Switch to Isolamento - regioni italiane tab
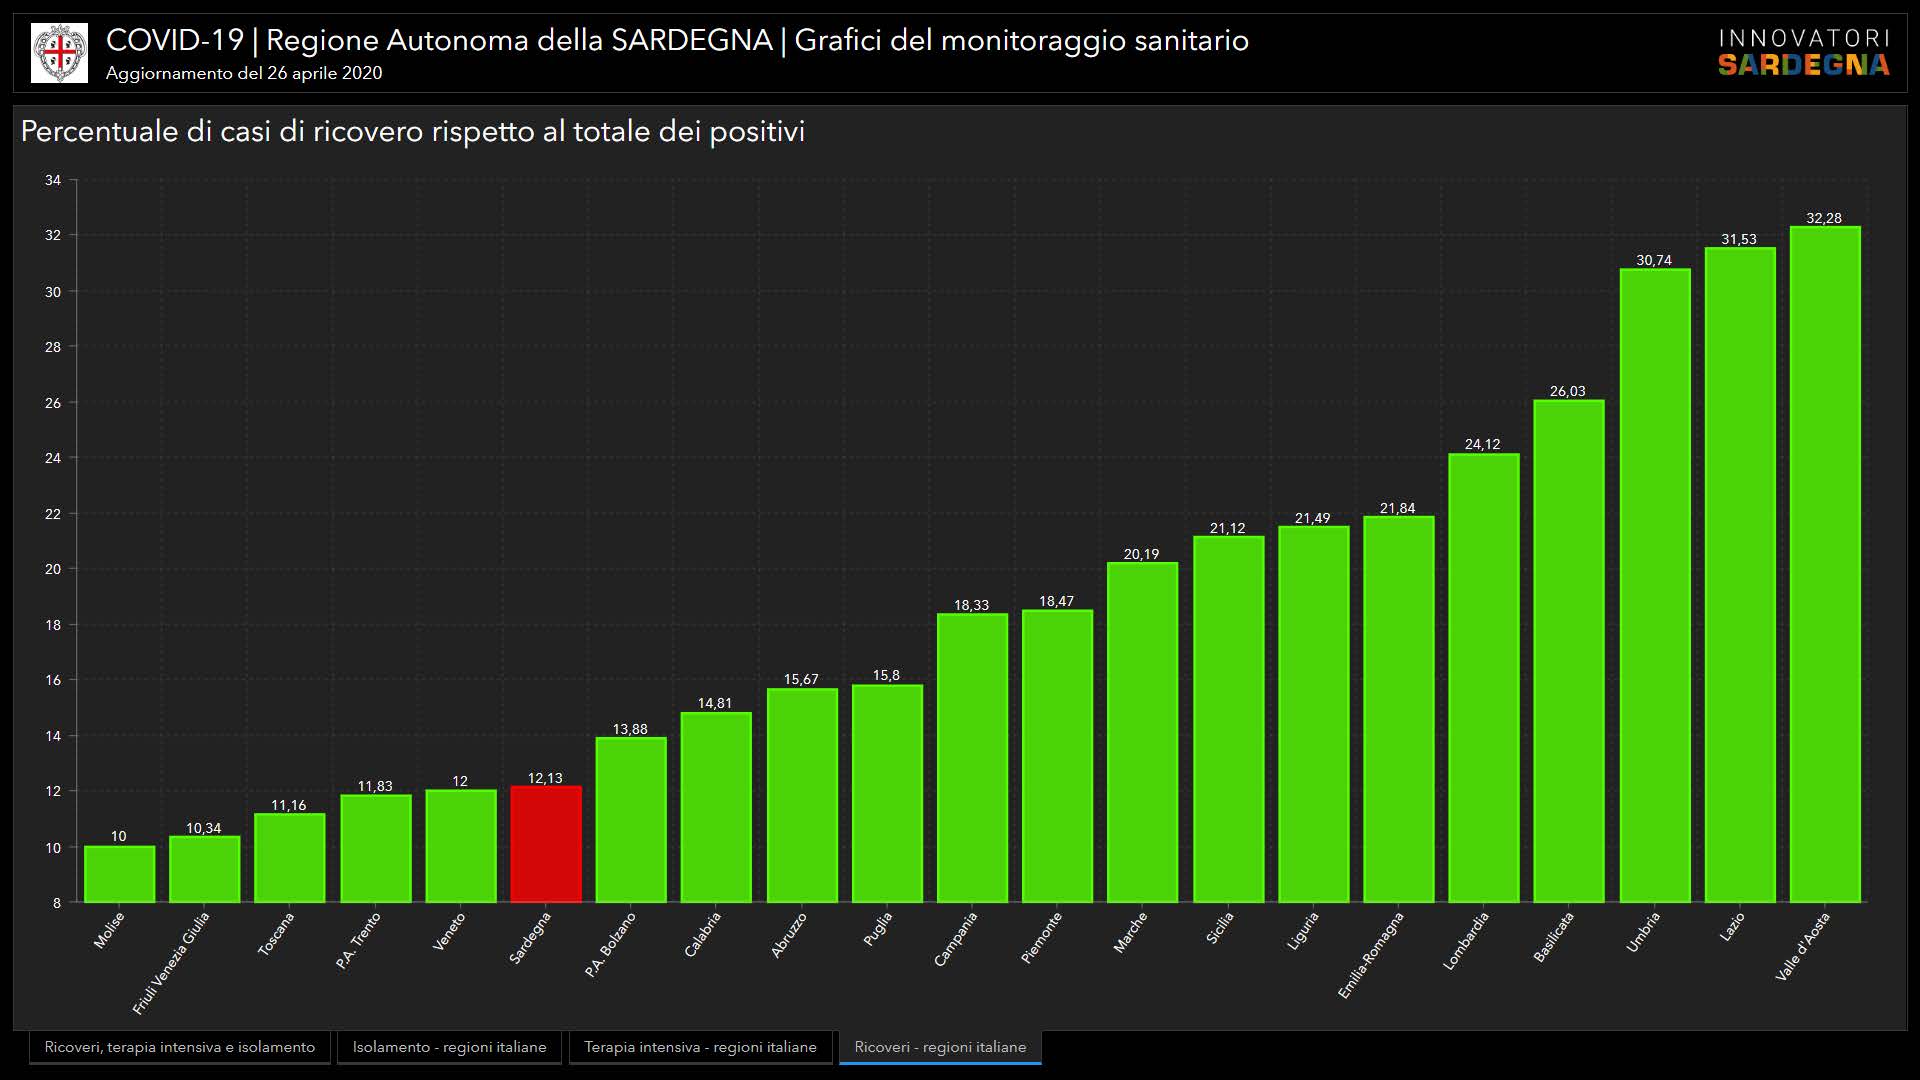 click(x=449, y=1047)
